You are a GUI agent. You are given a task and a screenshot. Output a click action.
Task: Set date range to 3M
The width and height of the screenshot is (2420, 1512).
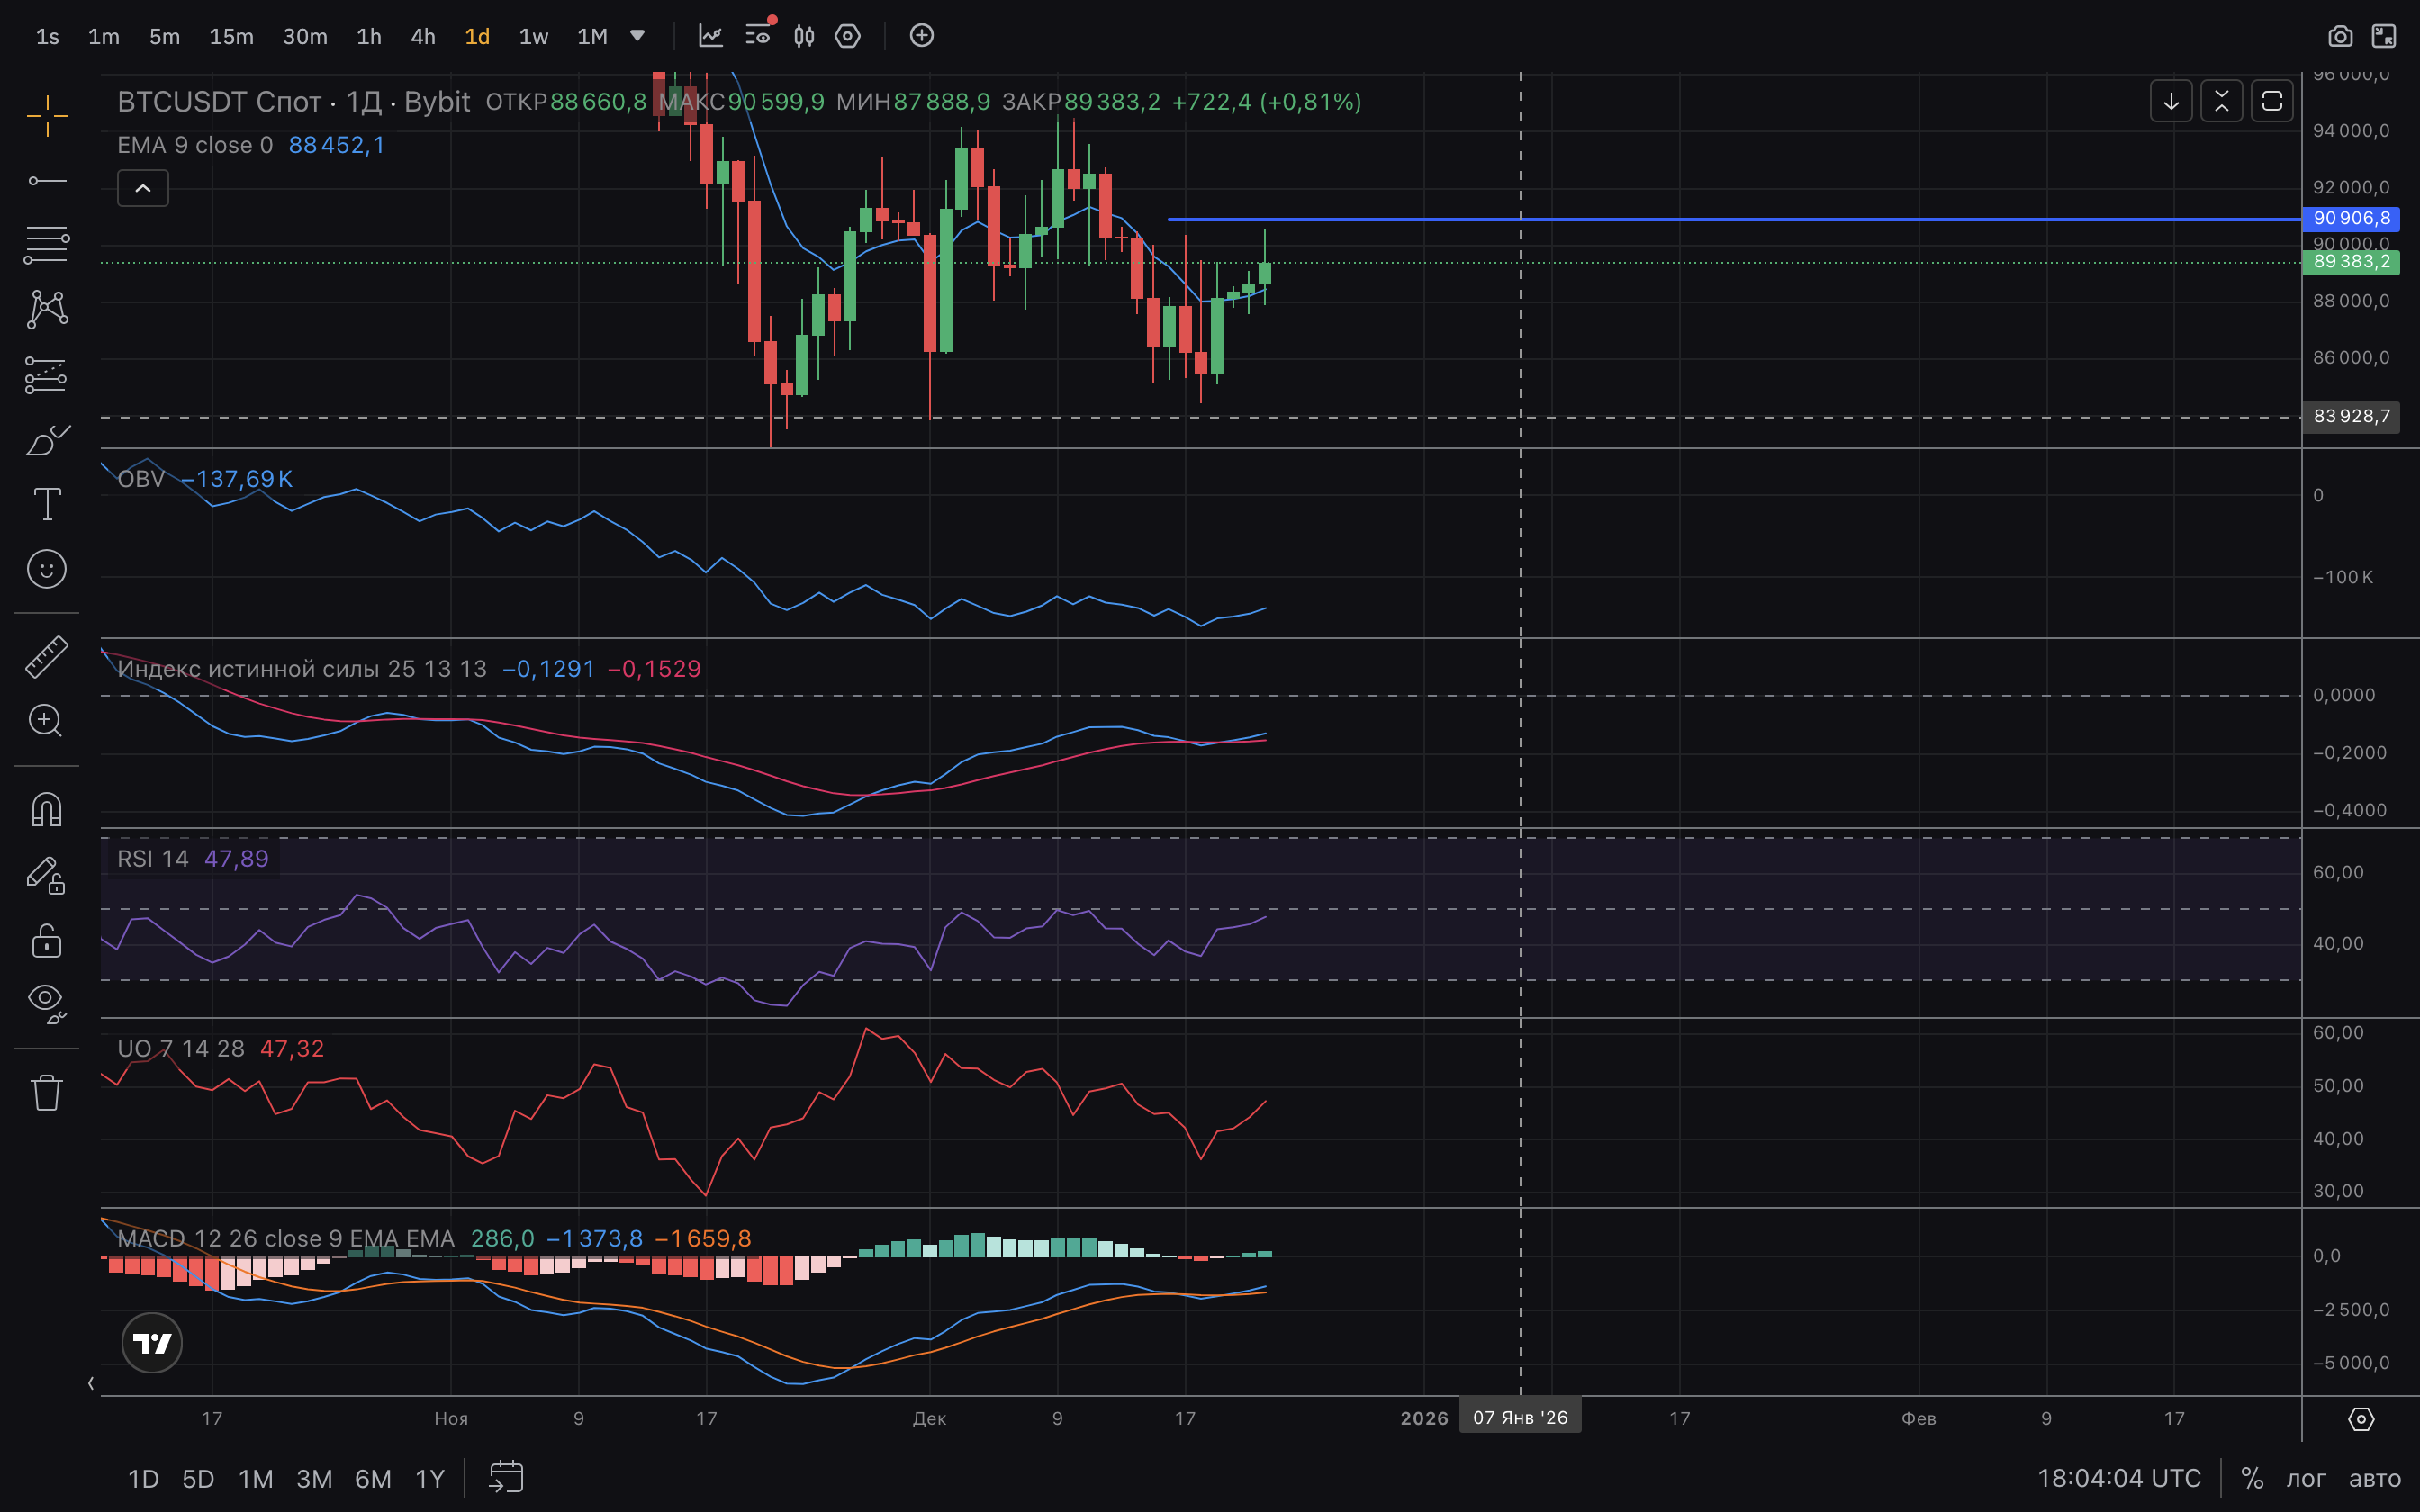tap(314, 1478)
